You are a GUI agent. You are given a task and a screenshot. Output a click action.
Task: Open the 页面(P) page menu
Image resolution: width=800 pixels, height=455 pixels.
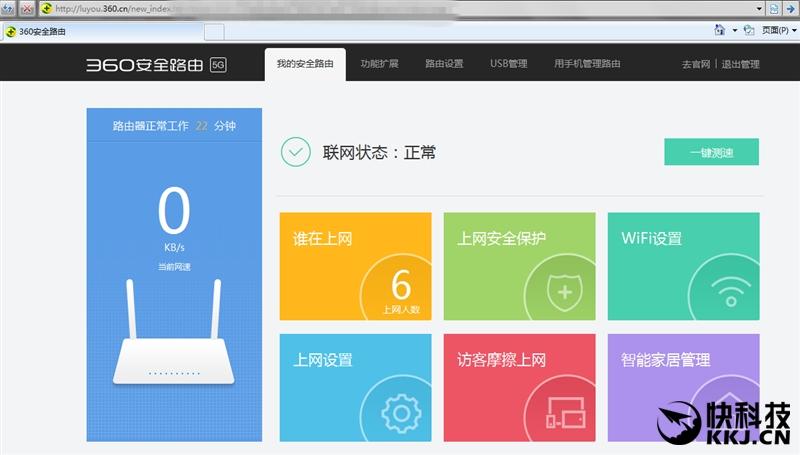point(779,31)
